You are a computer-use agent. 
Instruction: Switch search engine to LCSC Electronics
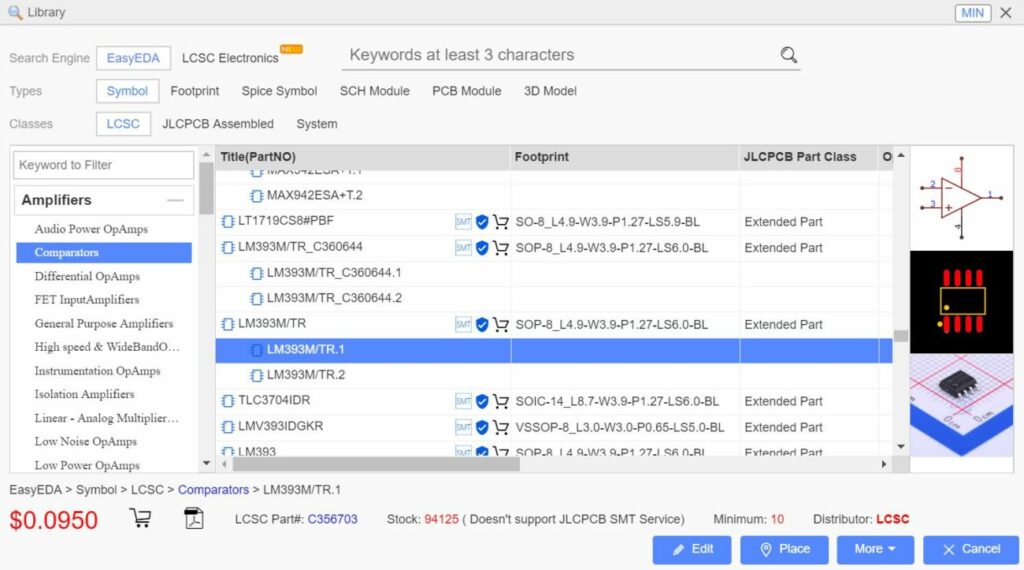pyautogui.click(x=230, y=58)
